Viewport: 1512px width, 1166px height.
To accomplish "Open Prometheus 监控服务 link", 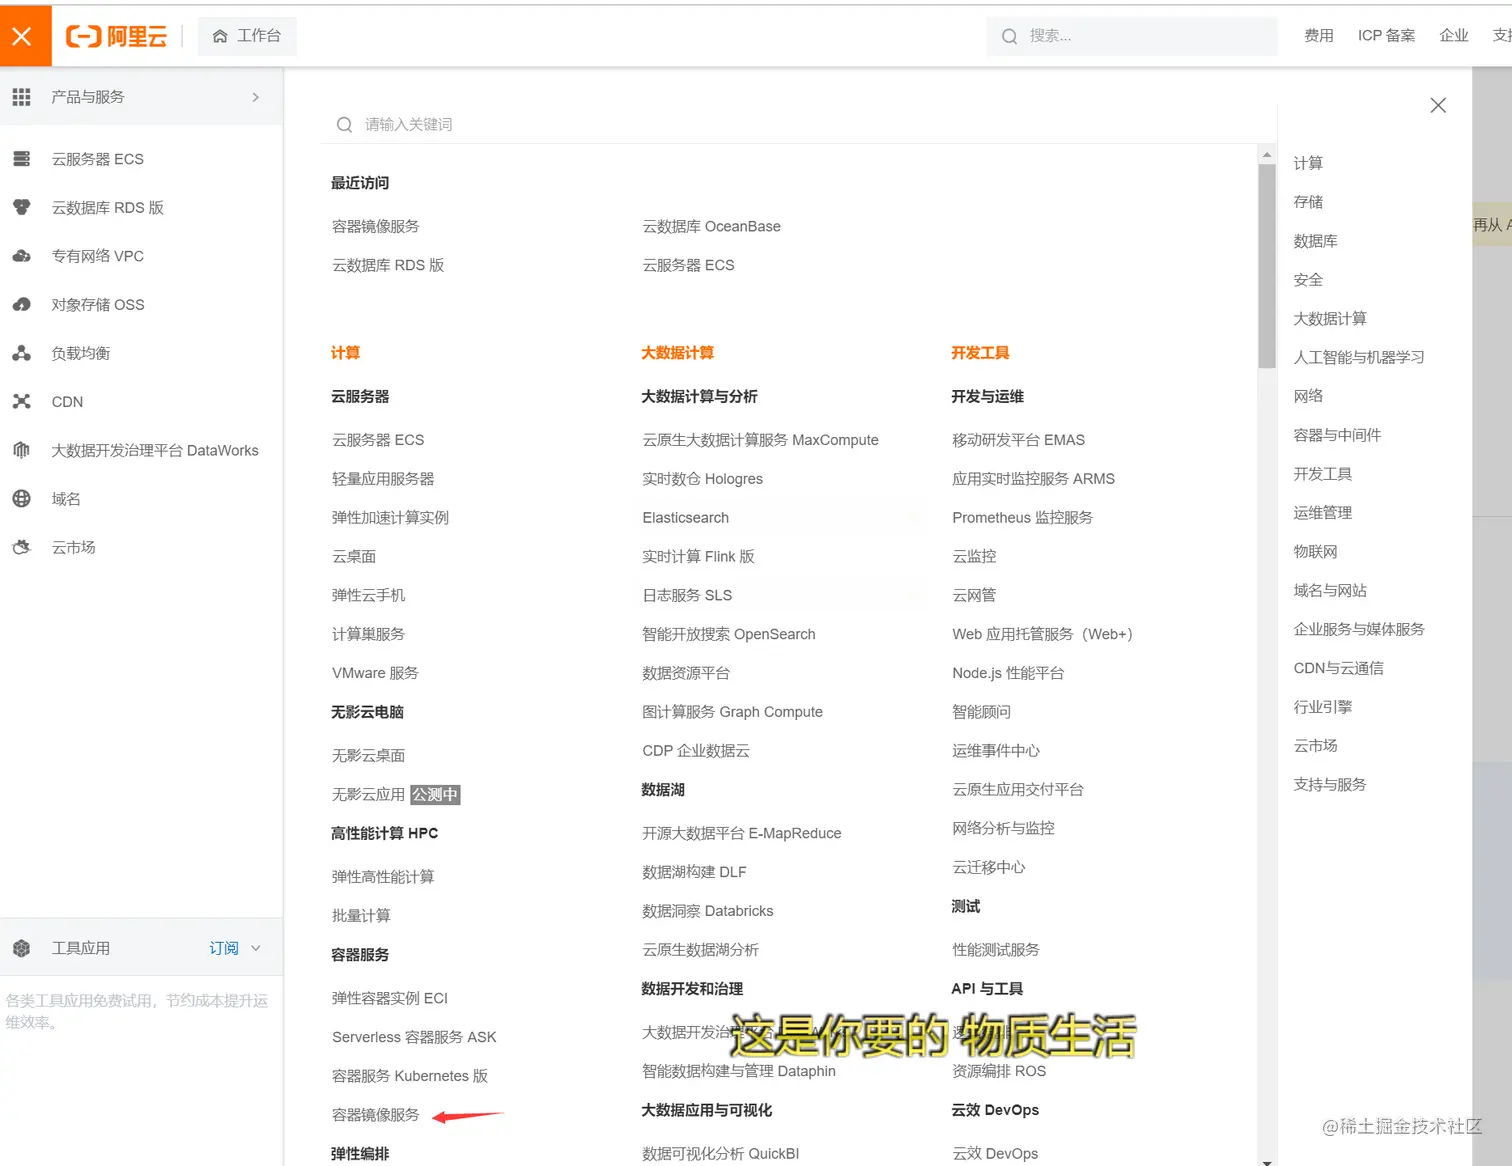I will pos(1022,518).
